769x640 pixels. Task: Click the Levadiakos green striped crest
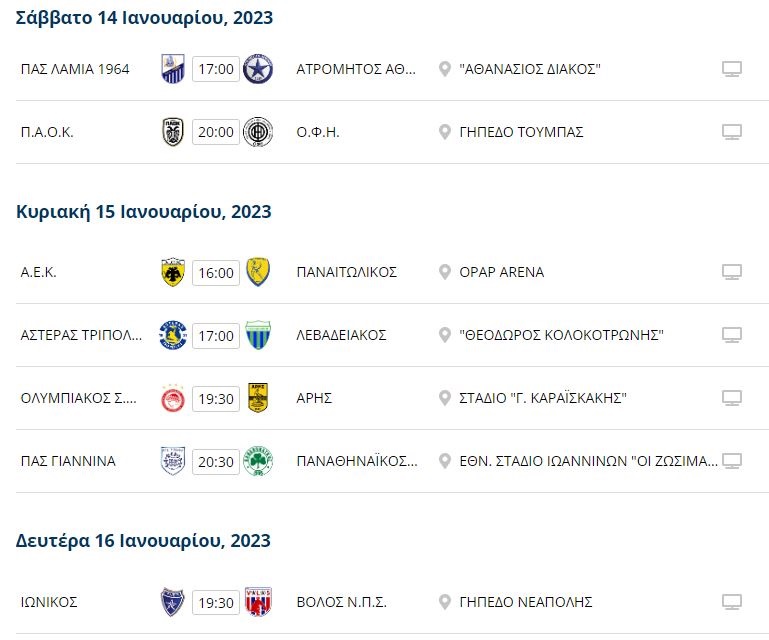pyautogui.click(x=258, y=335)
